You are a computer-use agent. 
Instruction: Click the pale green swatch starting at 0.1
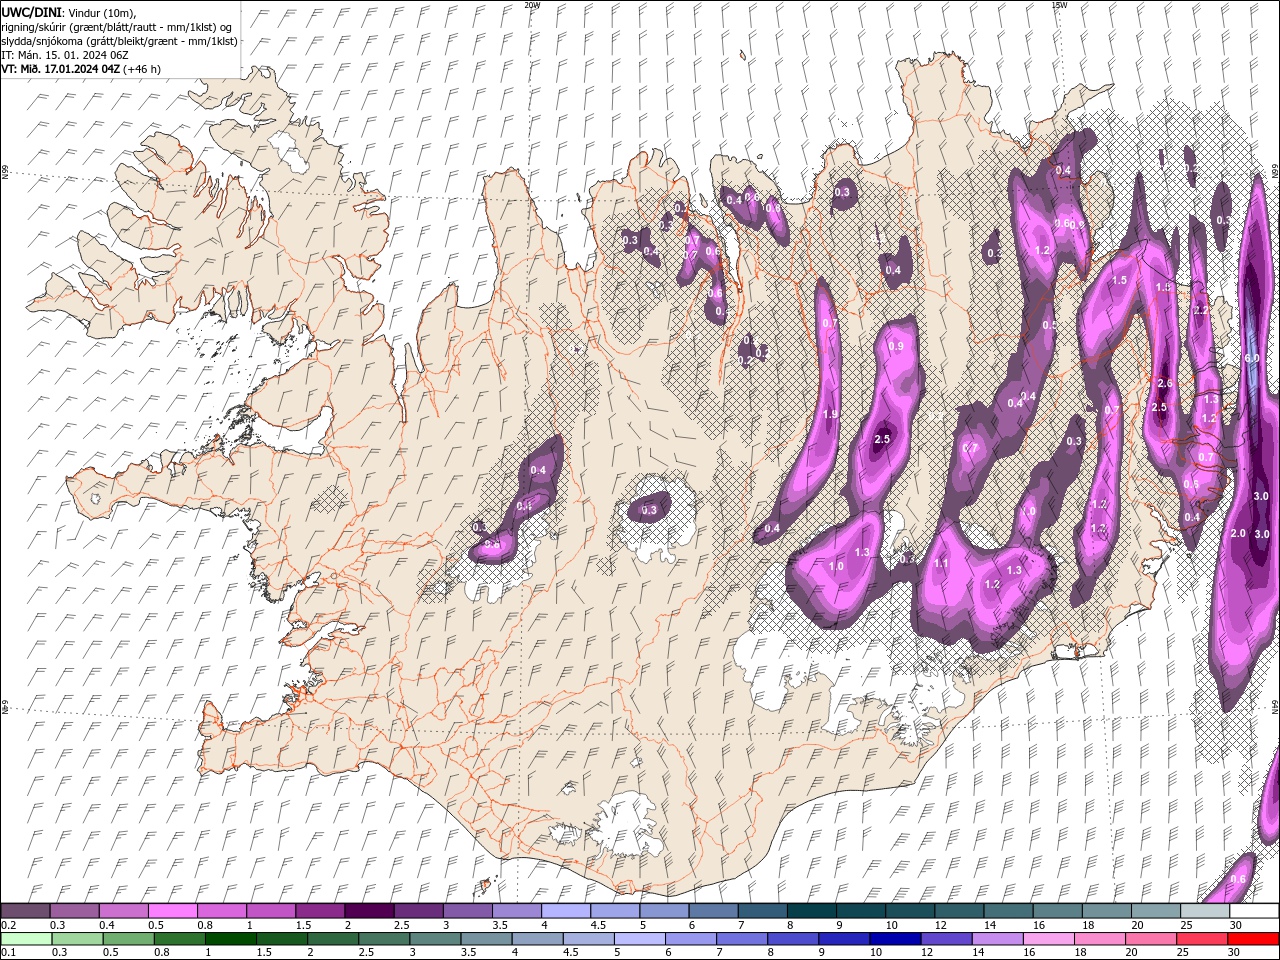26,939
